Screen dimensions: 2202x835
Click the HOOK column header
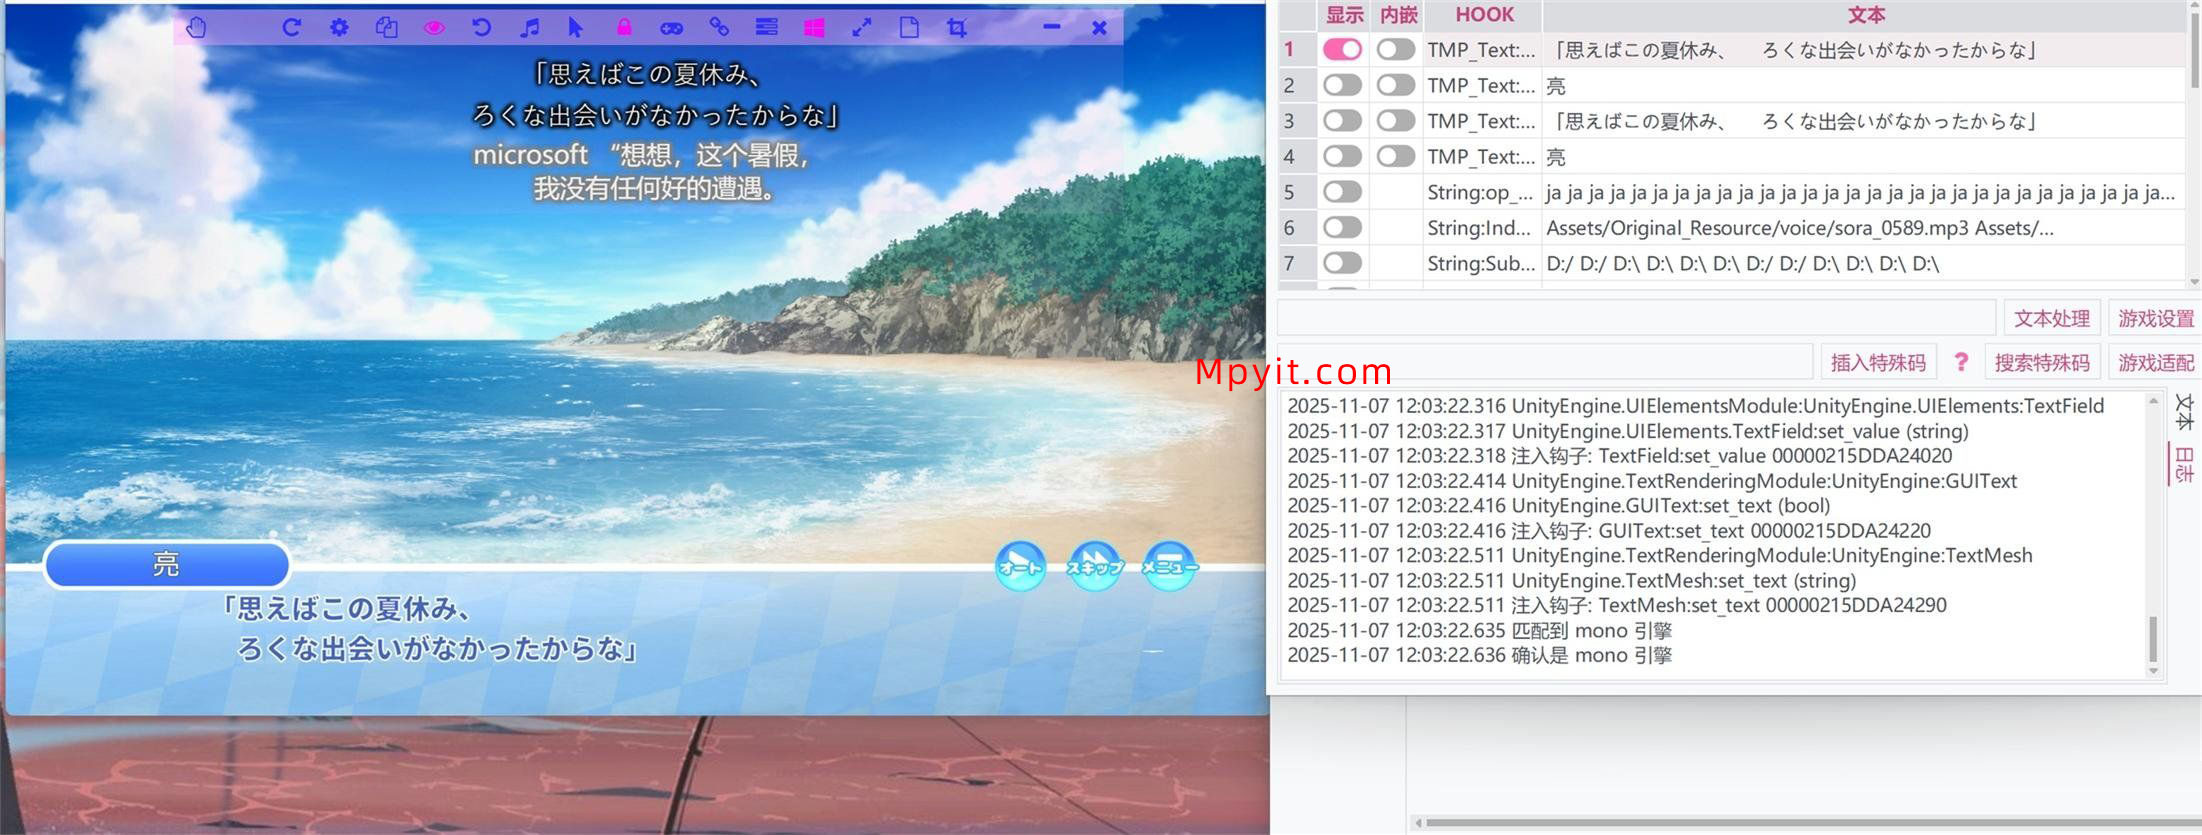1484,15
